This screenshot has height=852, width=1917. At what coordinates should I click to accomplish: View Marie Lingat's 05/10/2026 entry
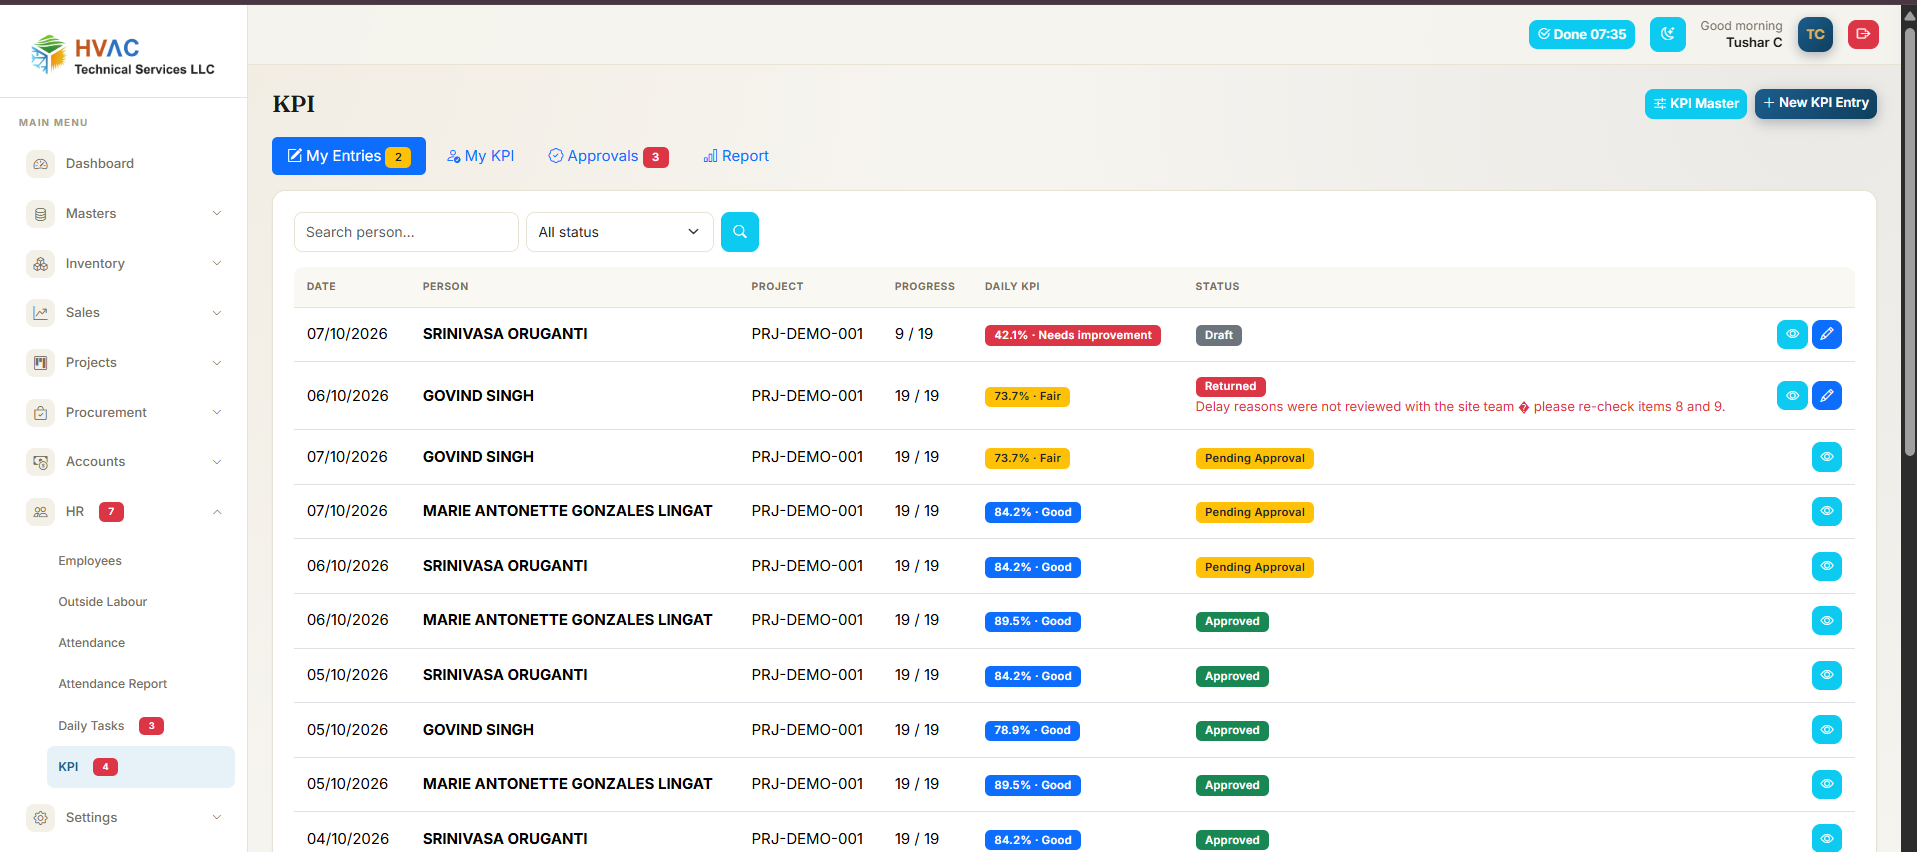point(1827,784)
